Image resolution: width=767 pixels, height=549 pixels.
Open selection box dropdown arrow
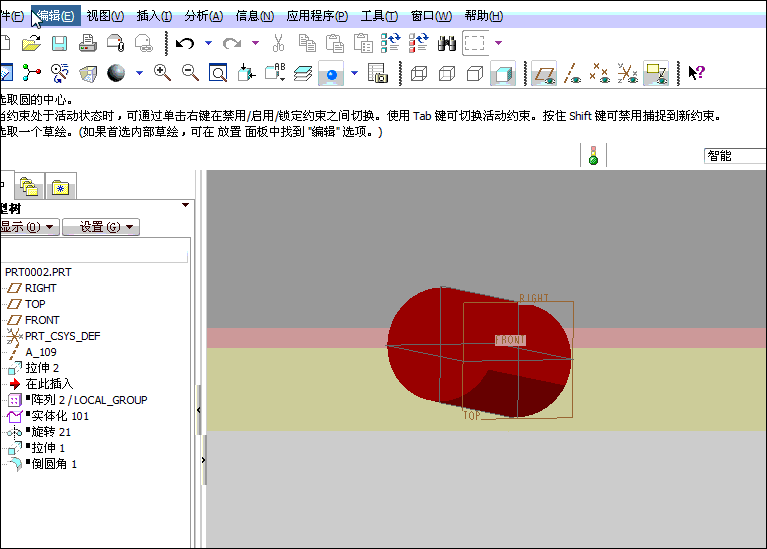498,43
